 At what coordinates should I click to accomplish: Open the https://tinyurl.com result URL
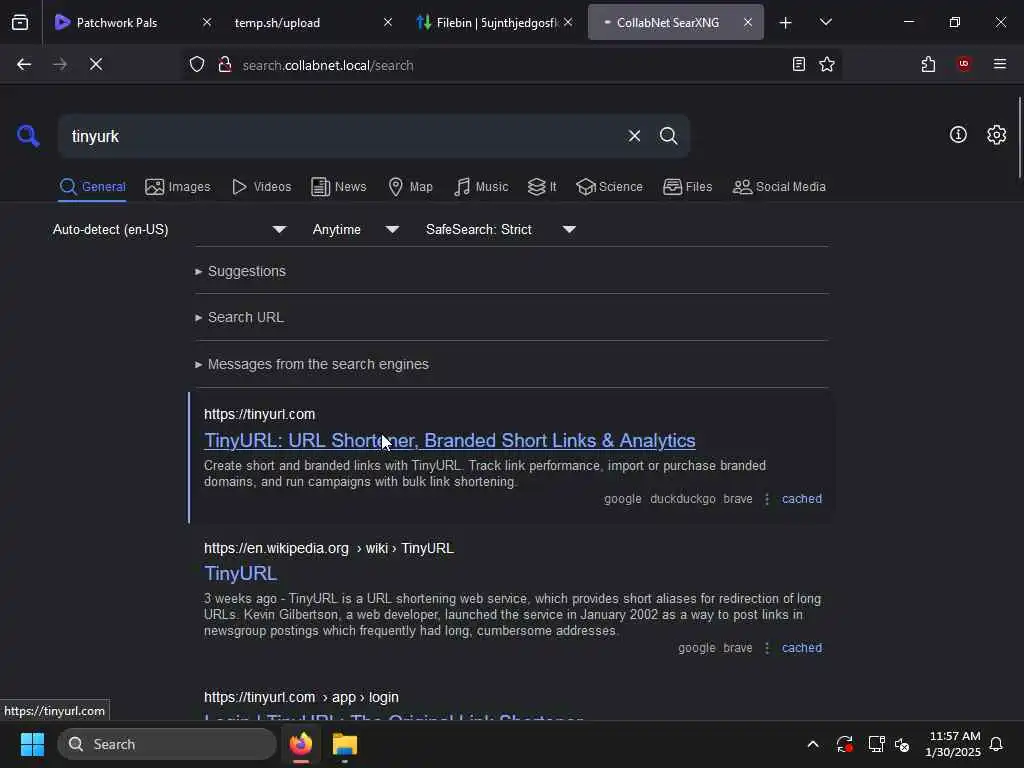(259, 414)
